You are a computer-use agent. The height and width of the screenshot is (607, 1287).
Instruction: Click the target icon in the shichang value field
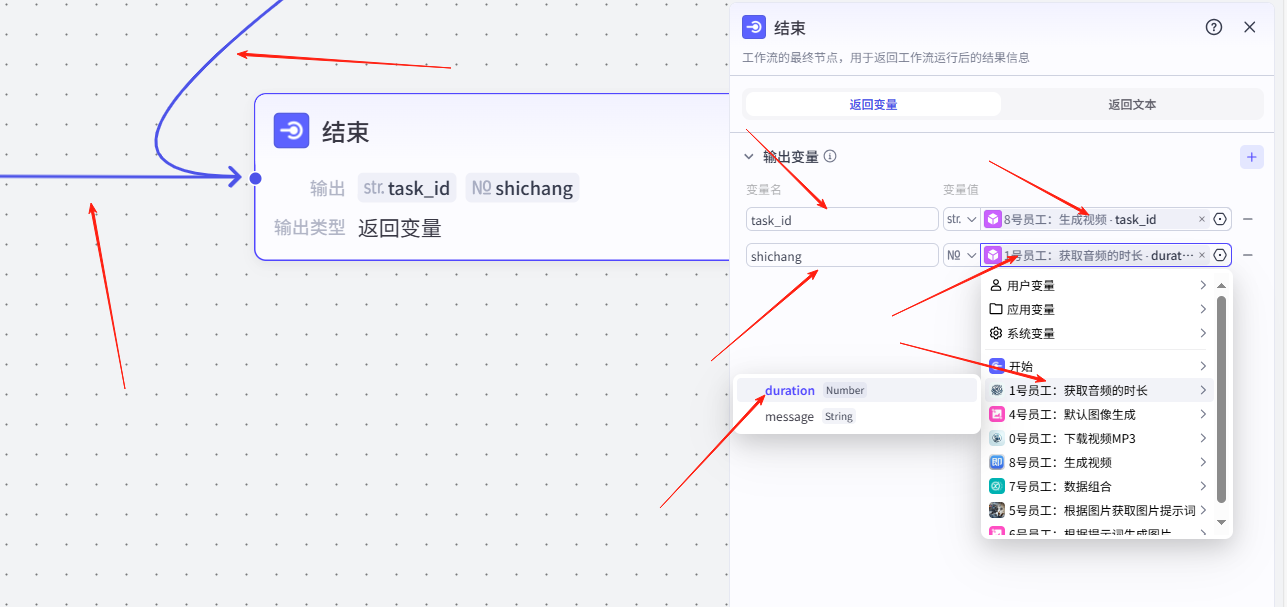(x=1220, y=255)
